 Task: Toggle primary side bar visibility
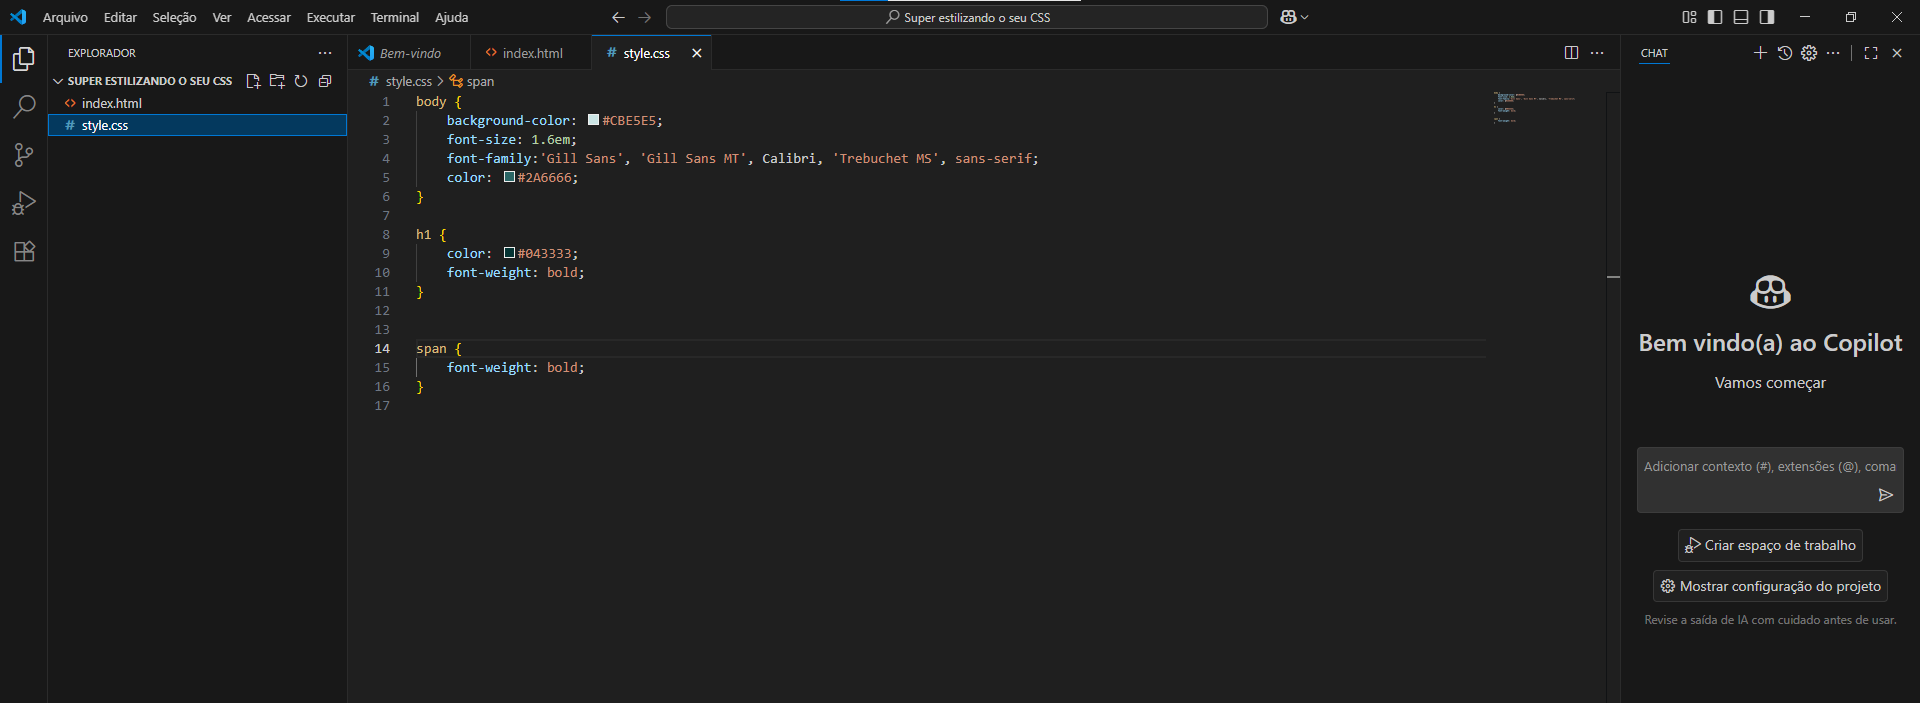click(x=1715, y=17)
